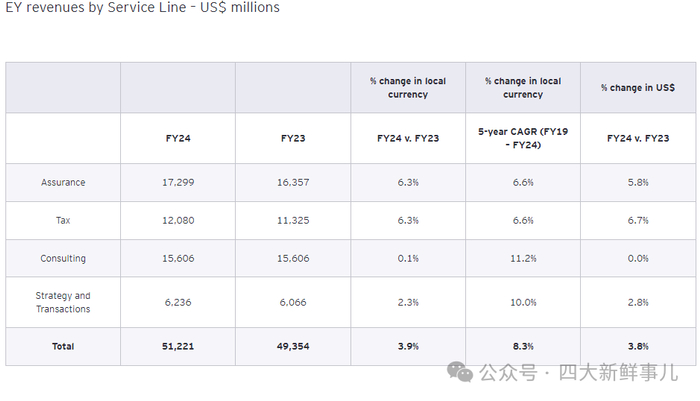Click Assurance's 5.8% US$ change cell
This screenshot has width=700, height=401.
pyautogui.click(x=638, y=183)
